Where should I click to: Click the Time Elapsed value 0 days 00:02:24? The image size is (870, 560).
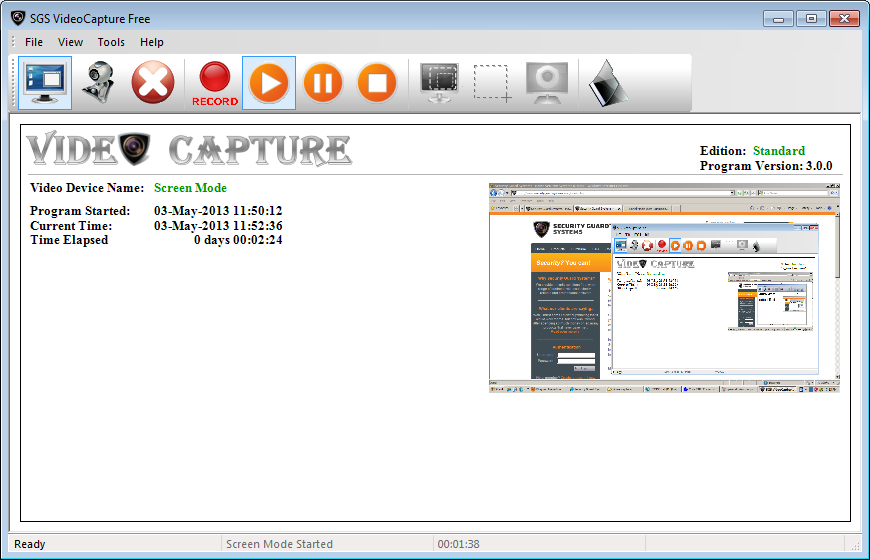pyautogui.click(x=238, y=240)
